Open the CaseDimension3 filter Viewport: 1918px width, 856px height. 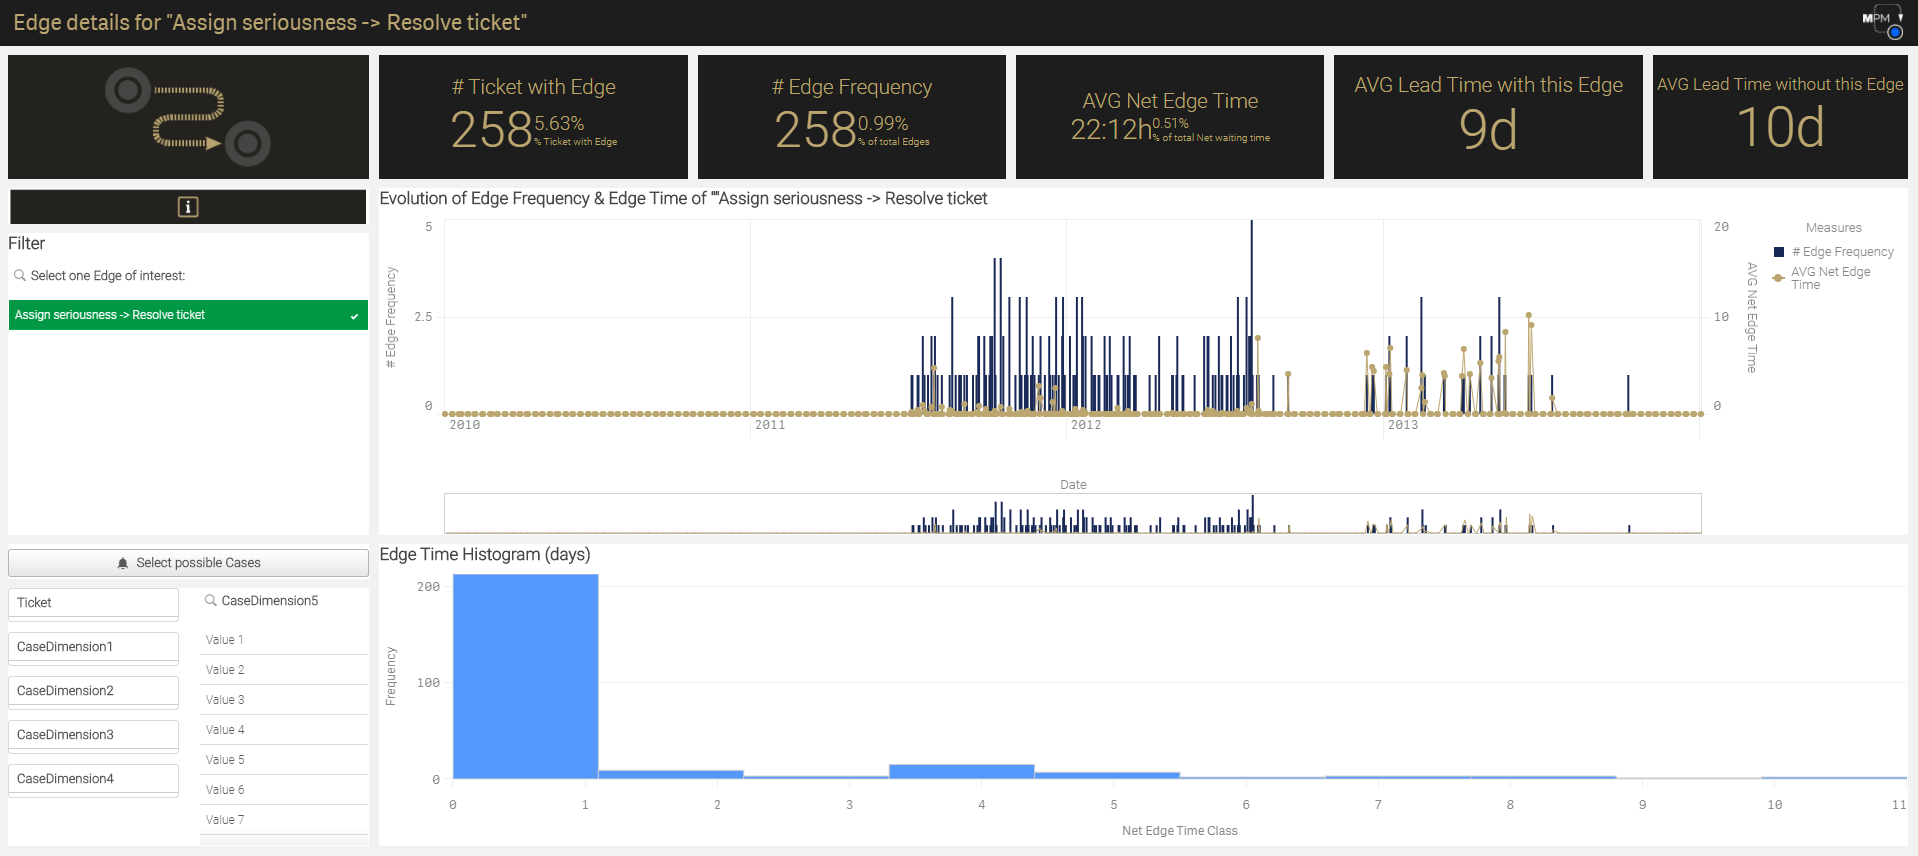(x=93, y=735)
